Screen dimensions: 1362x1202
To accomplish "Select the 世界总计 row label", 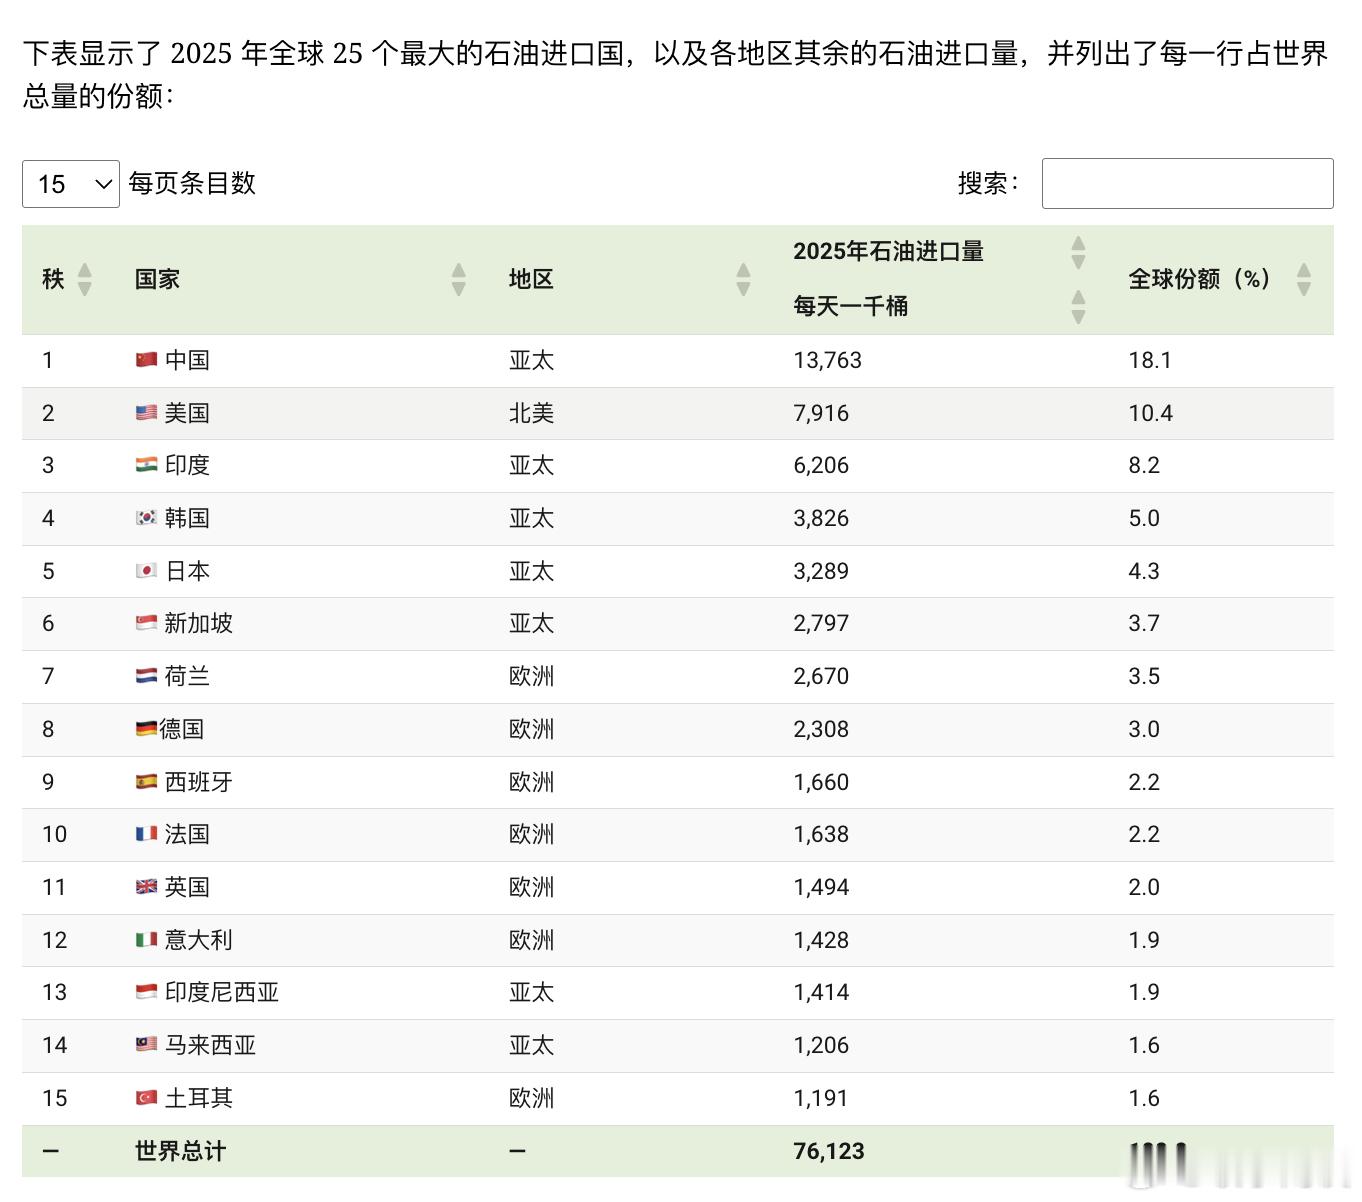I will click(x=180, y=1151).
